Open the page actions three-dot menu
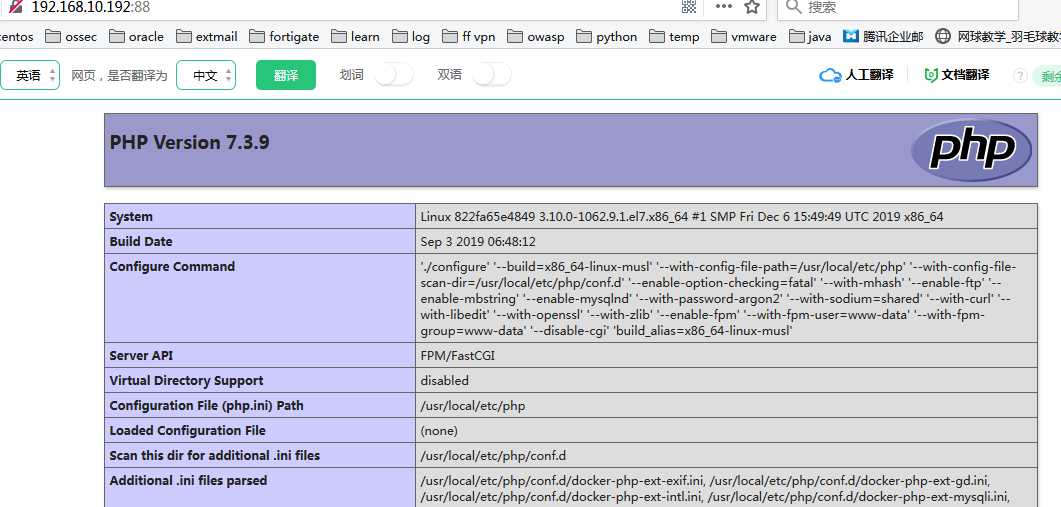This screenshot has height=507, width=1061. 723,7
